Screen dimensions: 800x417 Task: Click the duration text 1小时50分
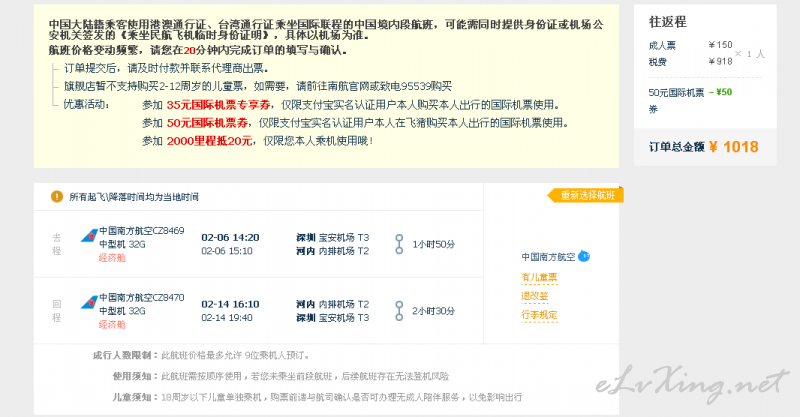click(433, 244)
